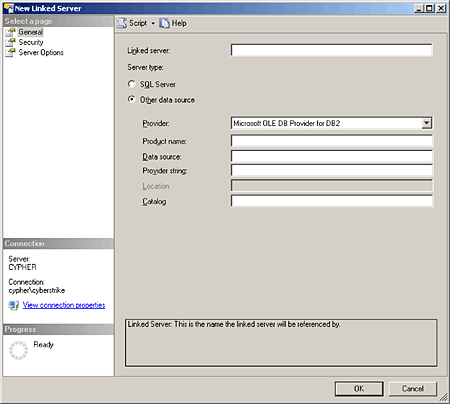The image size is (450, 404).
Task: Focus the Catalog input field
Action: point(332,201)
